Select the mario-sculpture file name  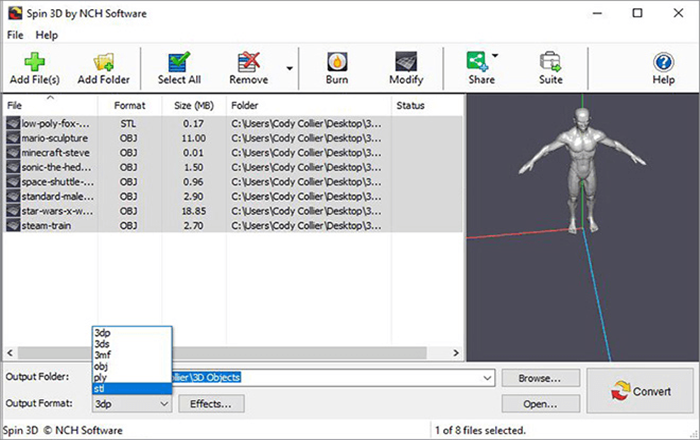click(x=55, y=138)
